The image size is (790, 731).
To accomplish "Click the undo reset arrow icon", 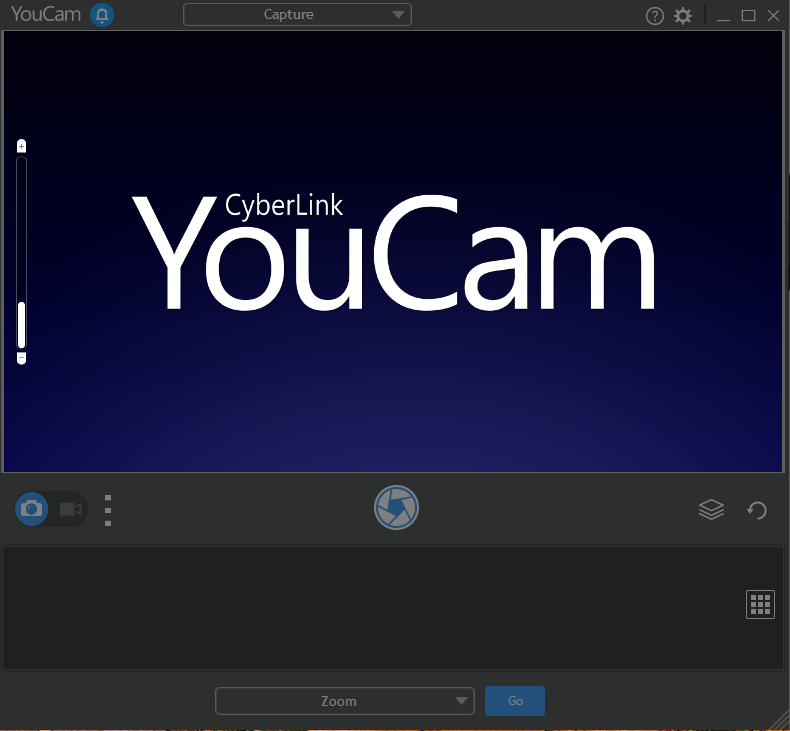I will tap(757, 510).
